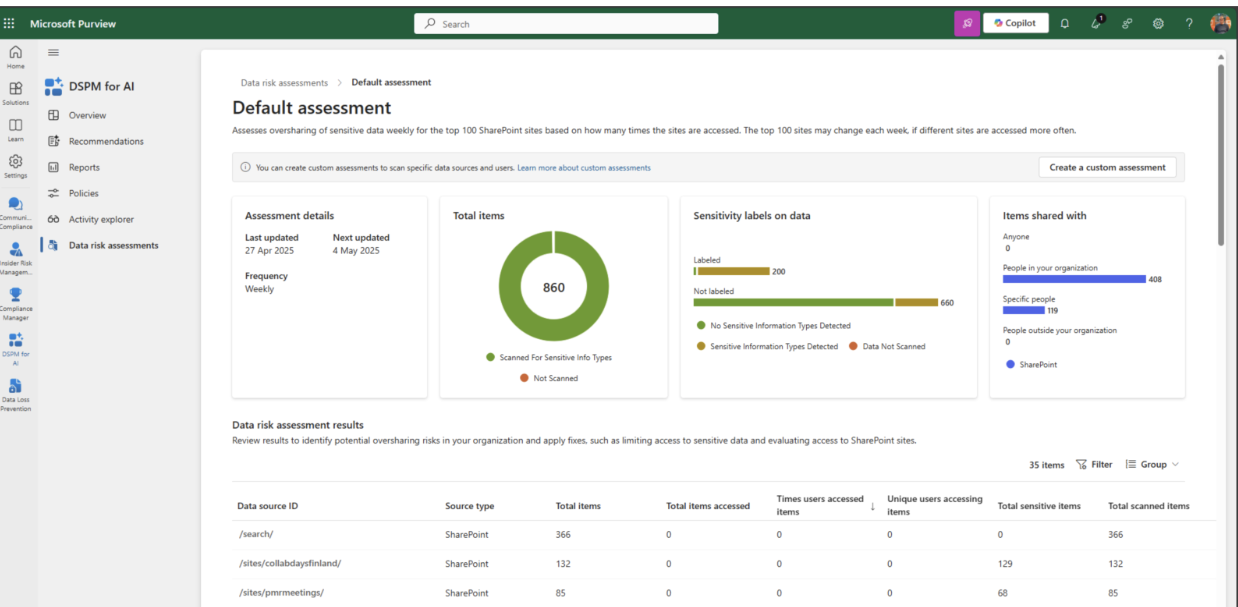Click the 129 sensitive items cell
Viewport: 1238px width, 607px height.
(x=1005, y=564)
